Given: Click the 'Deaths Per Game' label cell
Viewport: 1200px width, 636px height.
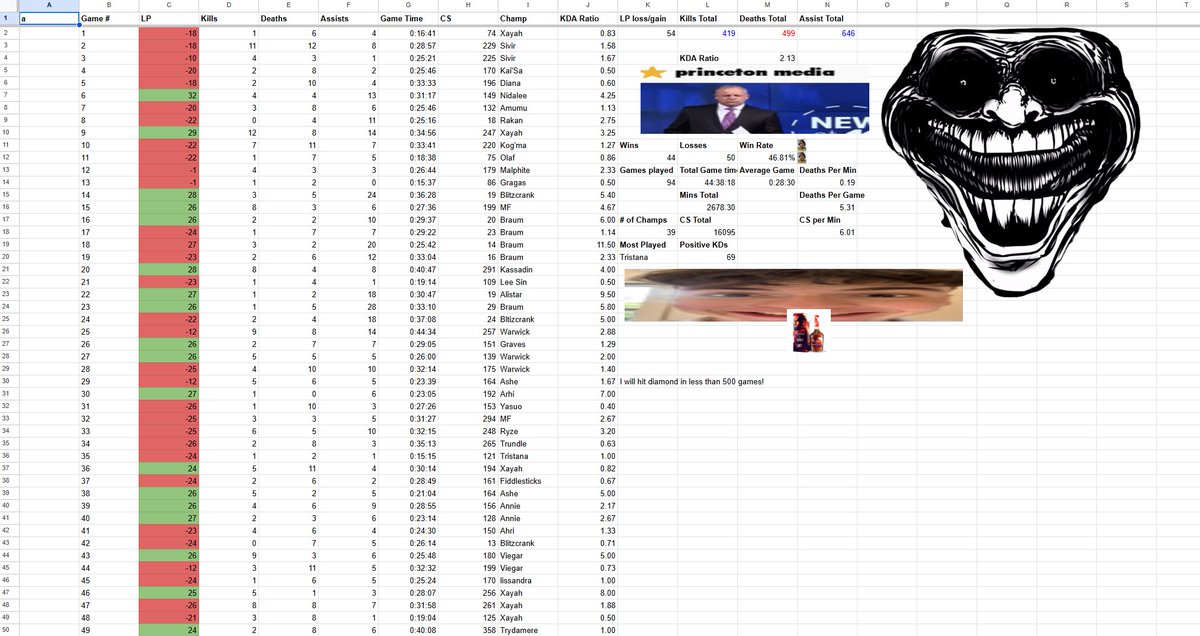Looking at the screenshot, I should [827, 195].
